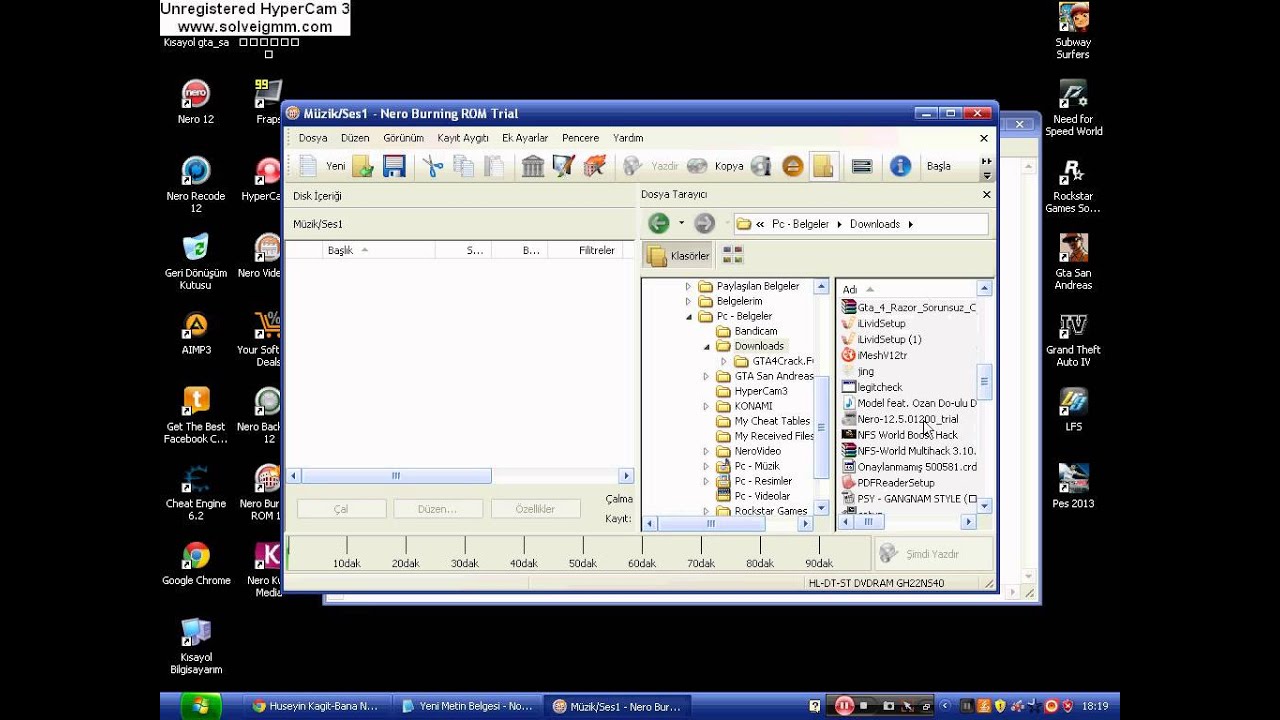
Task: Expand the GTA4Crack folder node
Action: tap(724, 361)
